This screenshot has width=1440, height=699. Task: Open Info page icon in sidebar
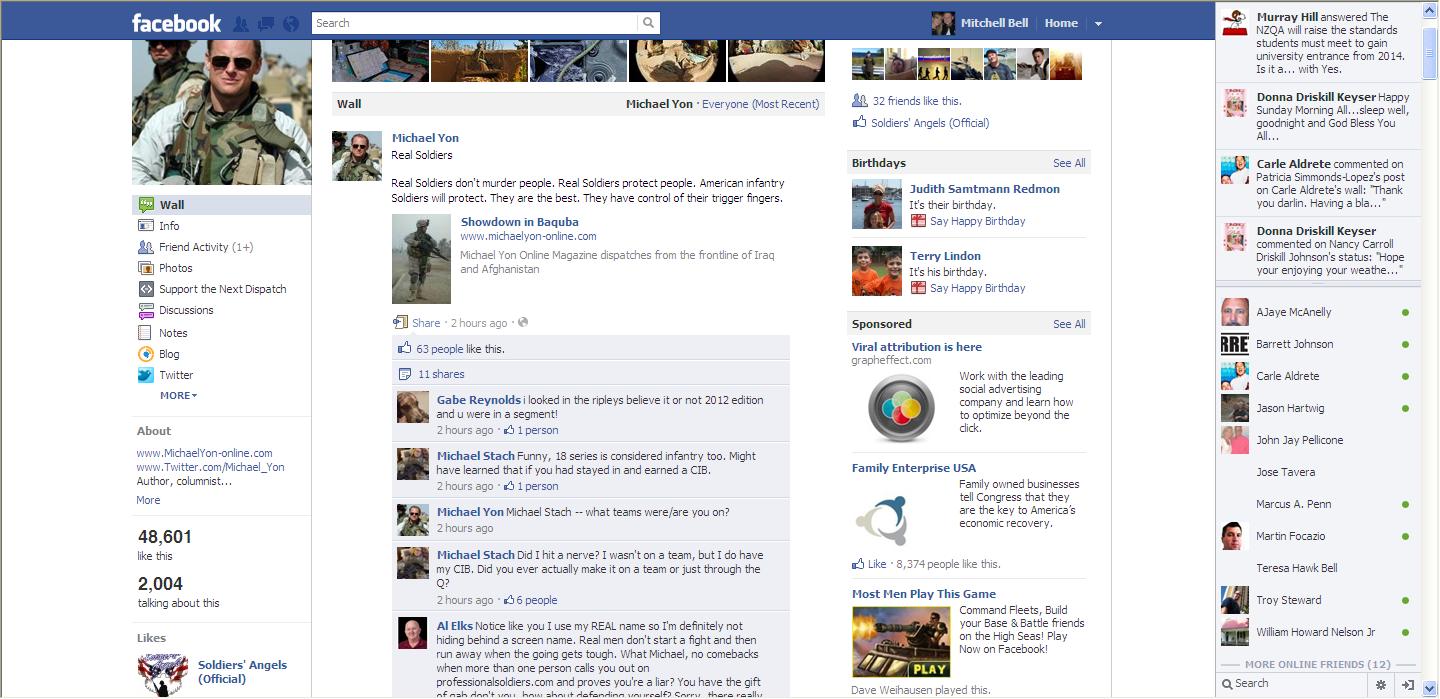point(146,226)
